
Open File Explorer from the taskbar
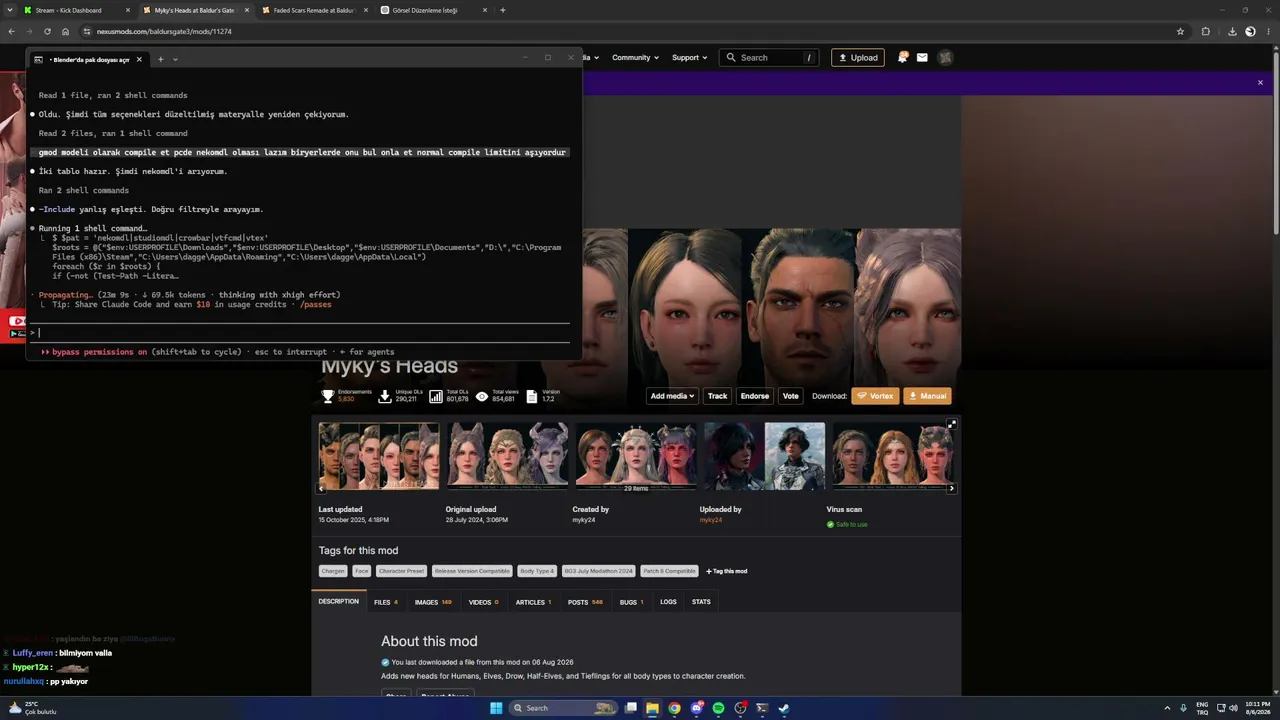click(652, 708)
